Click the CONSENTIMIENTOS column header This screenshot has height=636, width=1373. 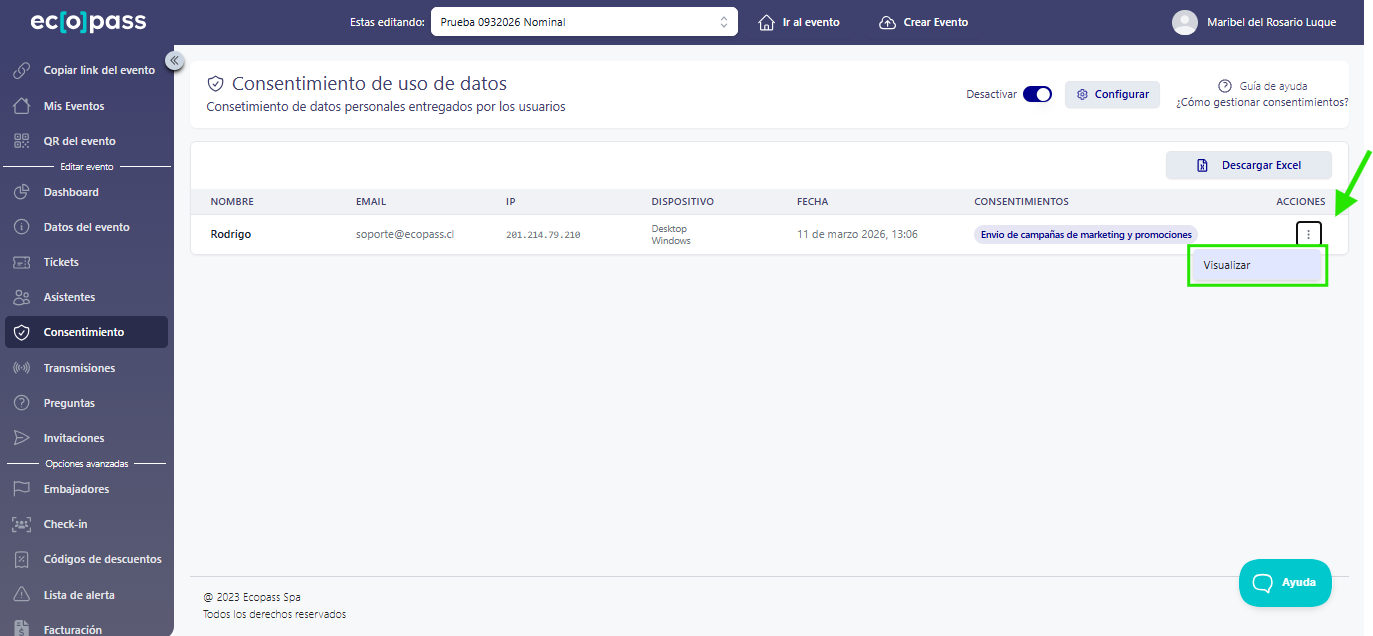pos(1021,201)
